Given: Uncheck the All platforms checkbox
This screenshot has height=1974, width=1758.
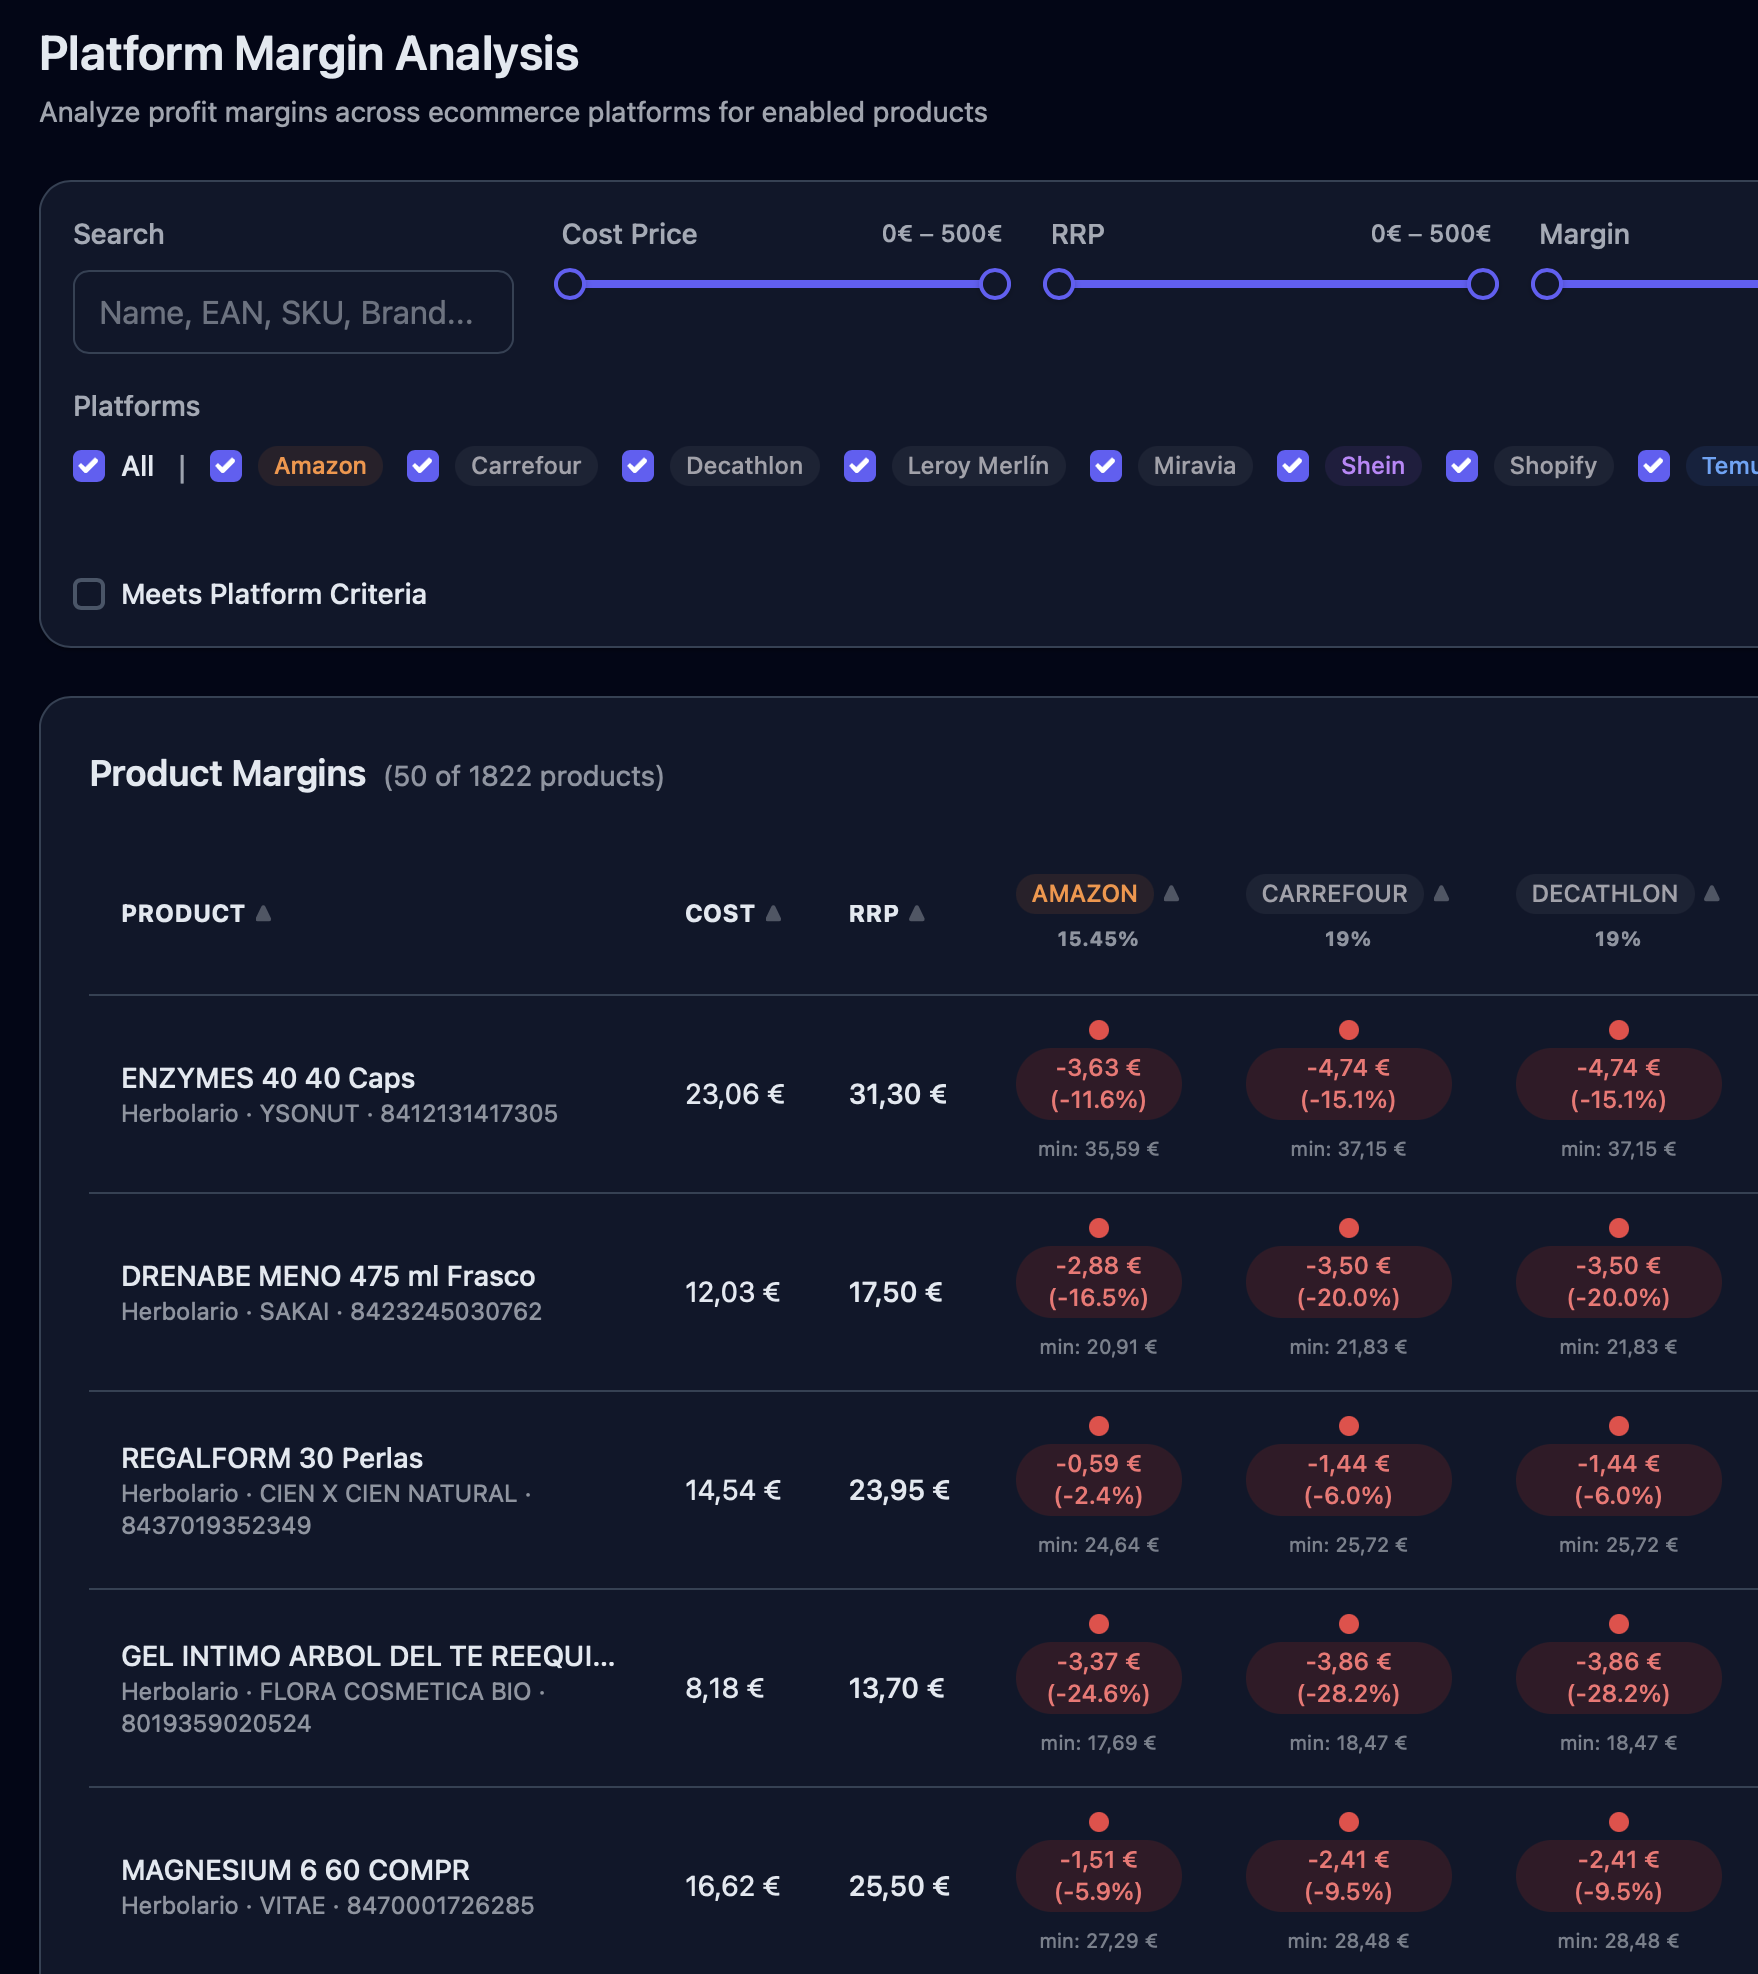Looking at the screenshot, I should pyautogui.click(x=89, y=466).
